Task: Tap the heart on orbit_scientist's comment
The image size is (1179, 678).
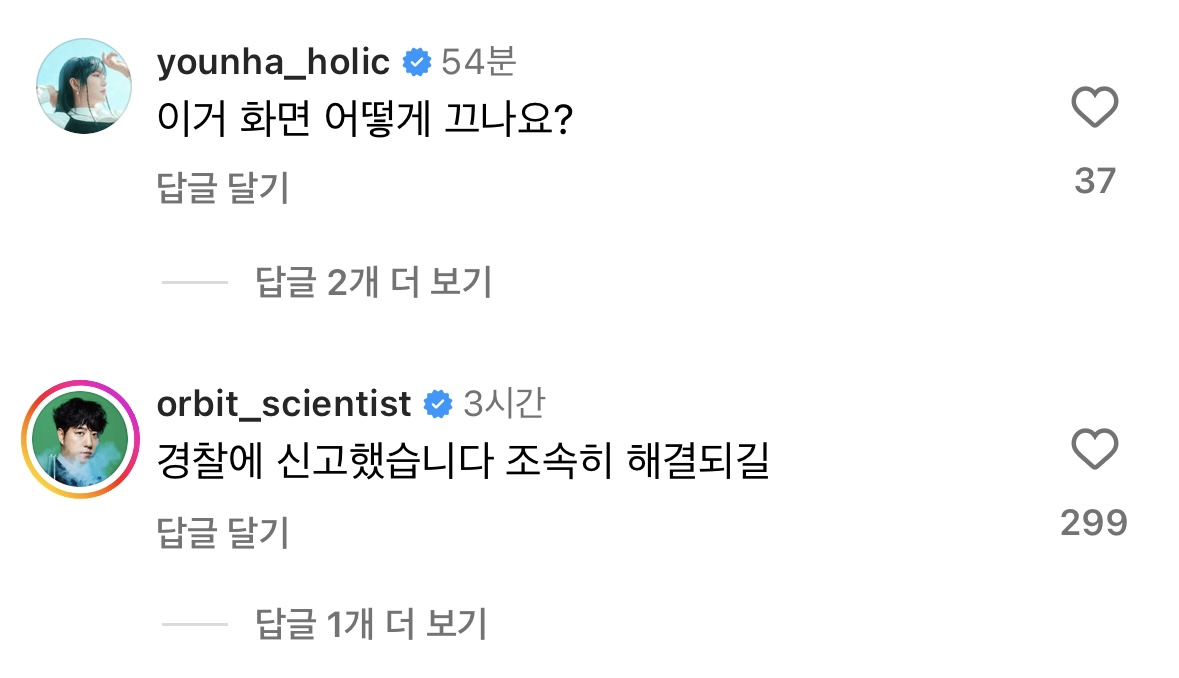Action: point(1094,449)
